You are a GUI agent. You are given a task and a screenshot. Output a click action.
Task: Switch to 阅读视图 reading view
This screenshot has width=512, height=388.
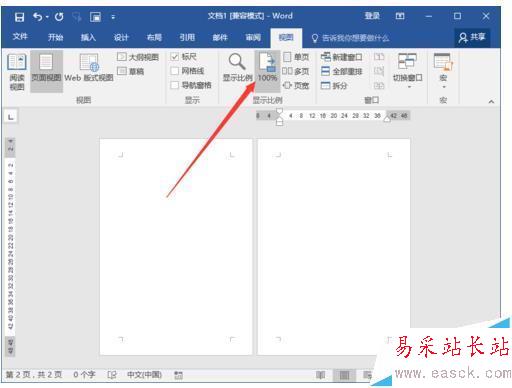(17, 72)
